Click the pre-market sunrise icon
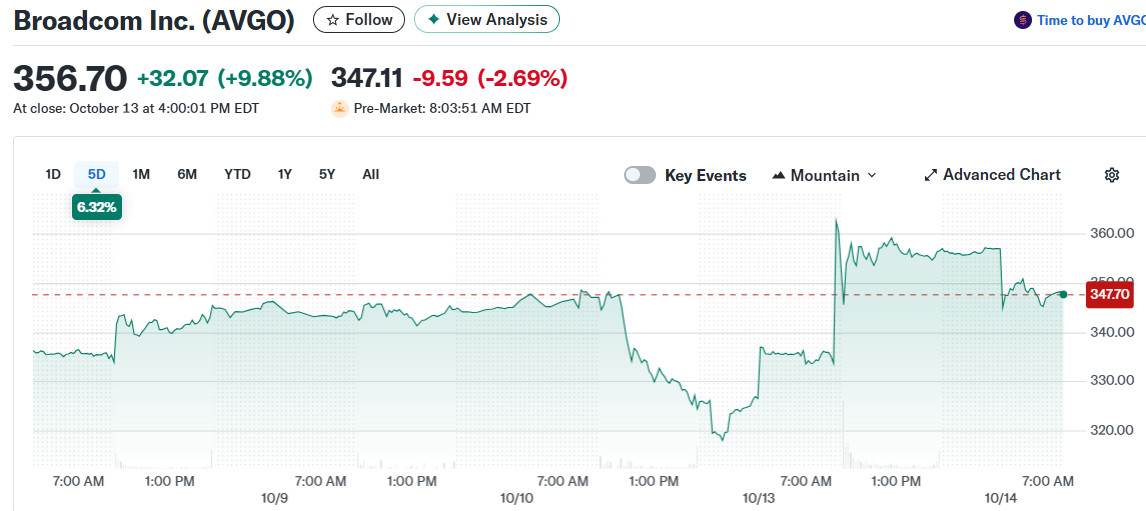The height and width of the screenshot is (511, 1146). (x=340, y=108)
